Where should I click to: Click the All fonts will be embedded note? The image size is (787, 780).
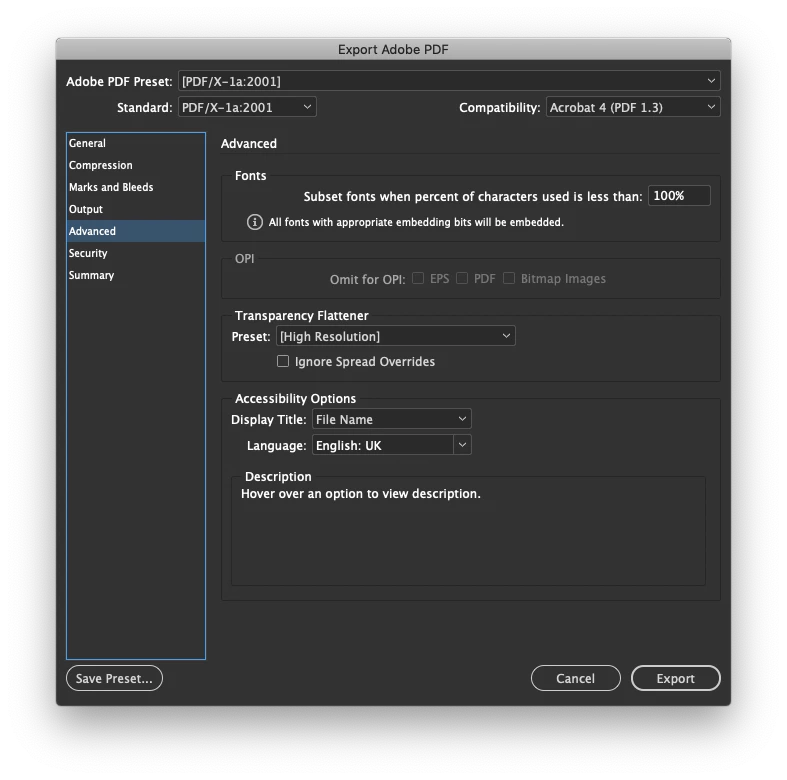tap(416, 222)
